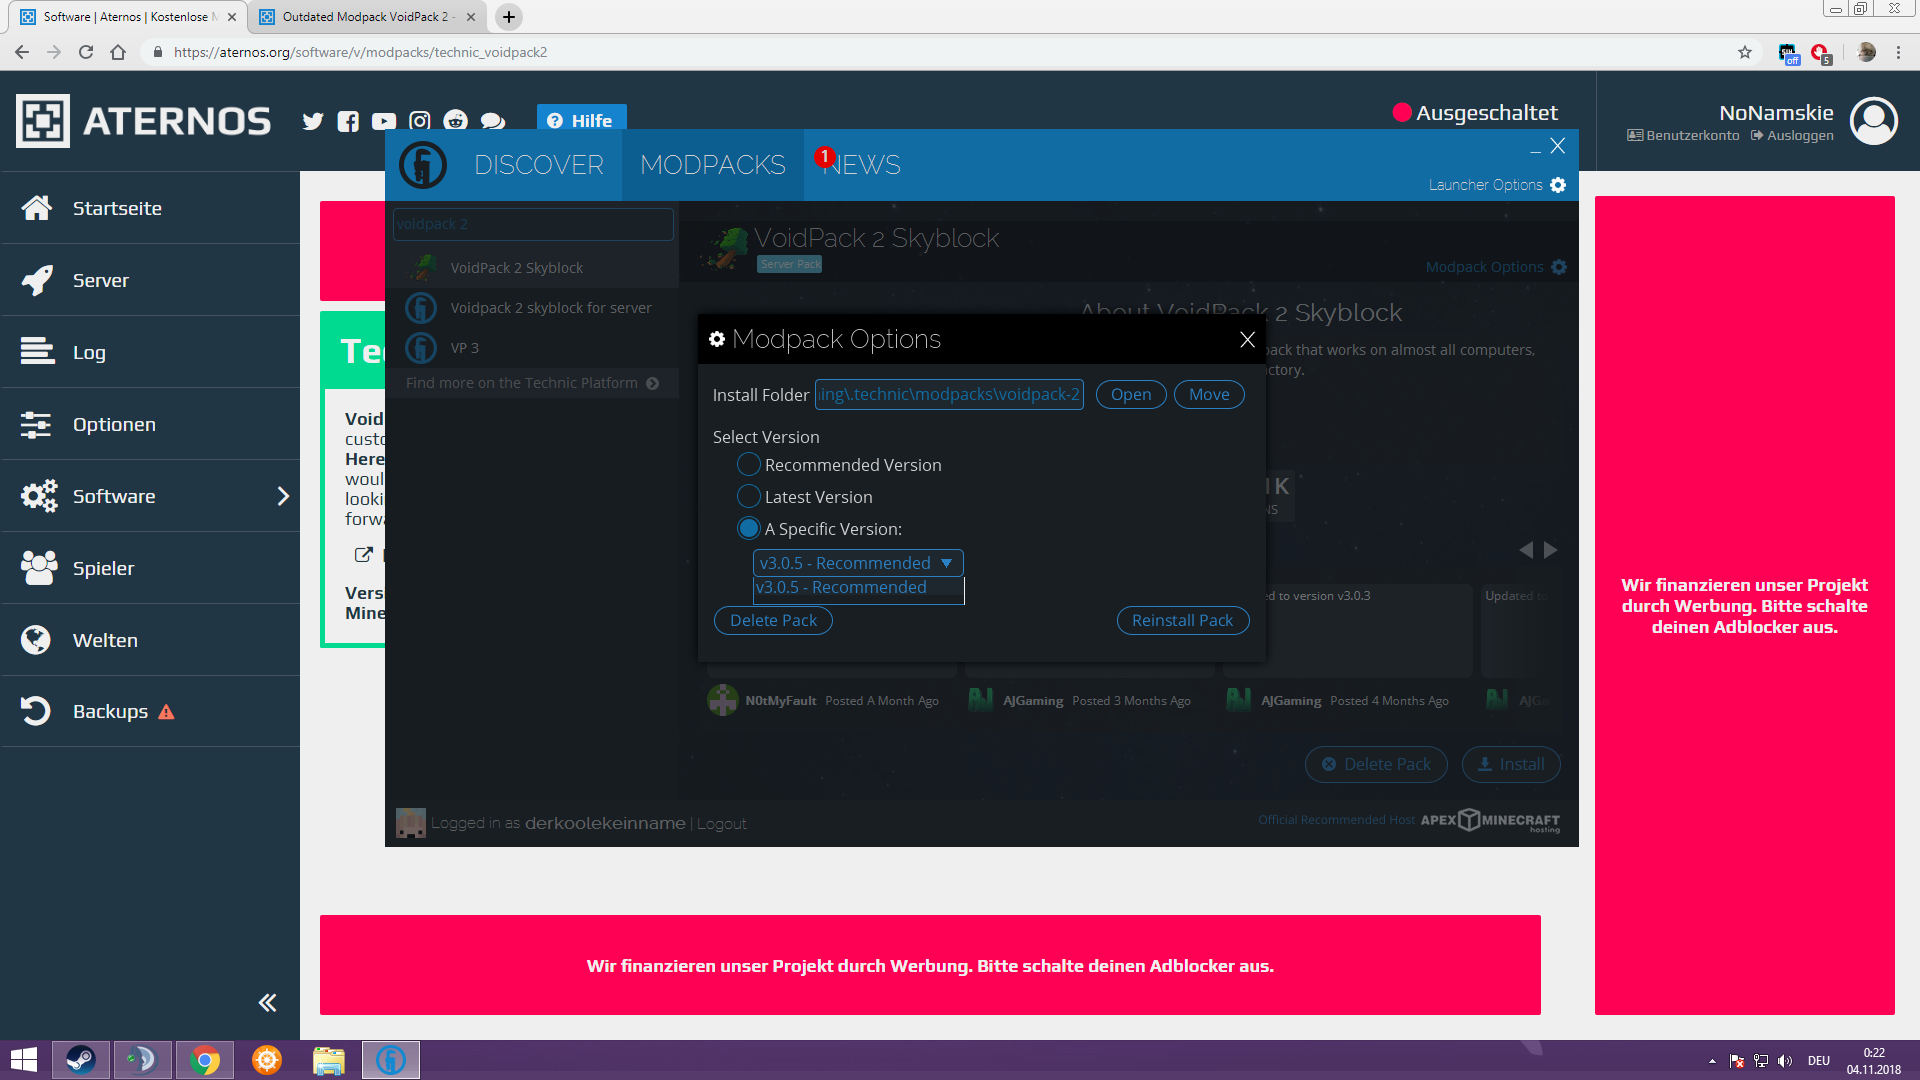
Task: Click the Technic launcher logo
Action: point(422,165)
